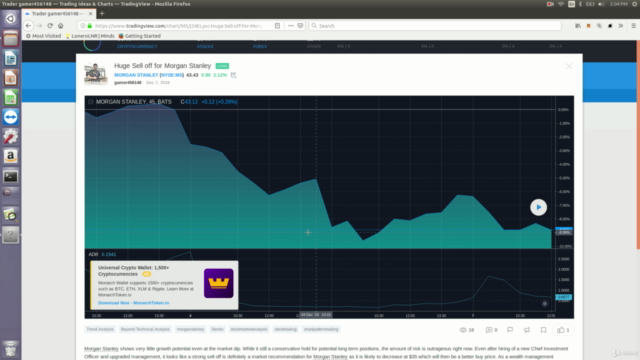
Task: Like the idea with the thumbs-up button
Action: (563, 330)
